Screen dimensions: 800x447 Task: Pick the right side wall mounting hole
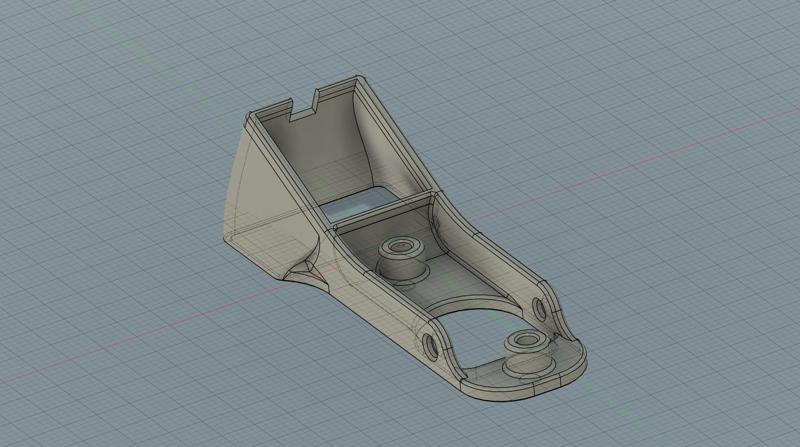point(540,309)
